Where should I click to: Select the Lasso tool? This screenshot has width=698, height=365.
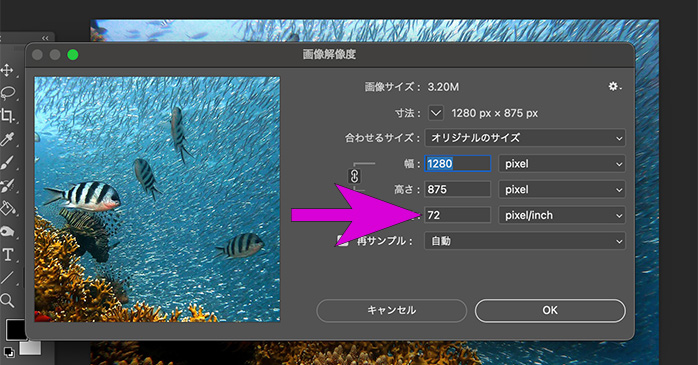(8, 93)
